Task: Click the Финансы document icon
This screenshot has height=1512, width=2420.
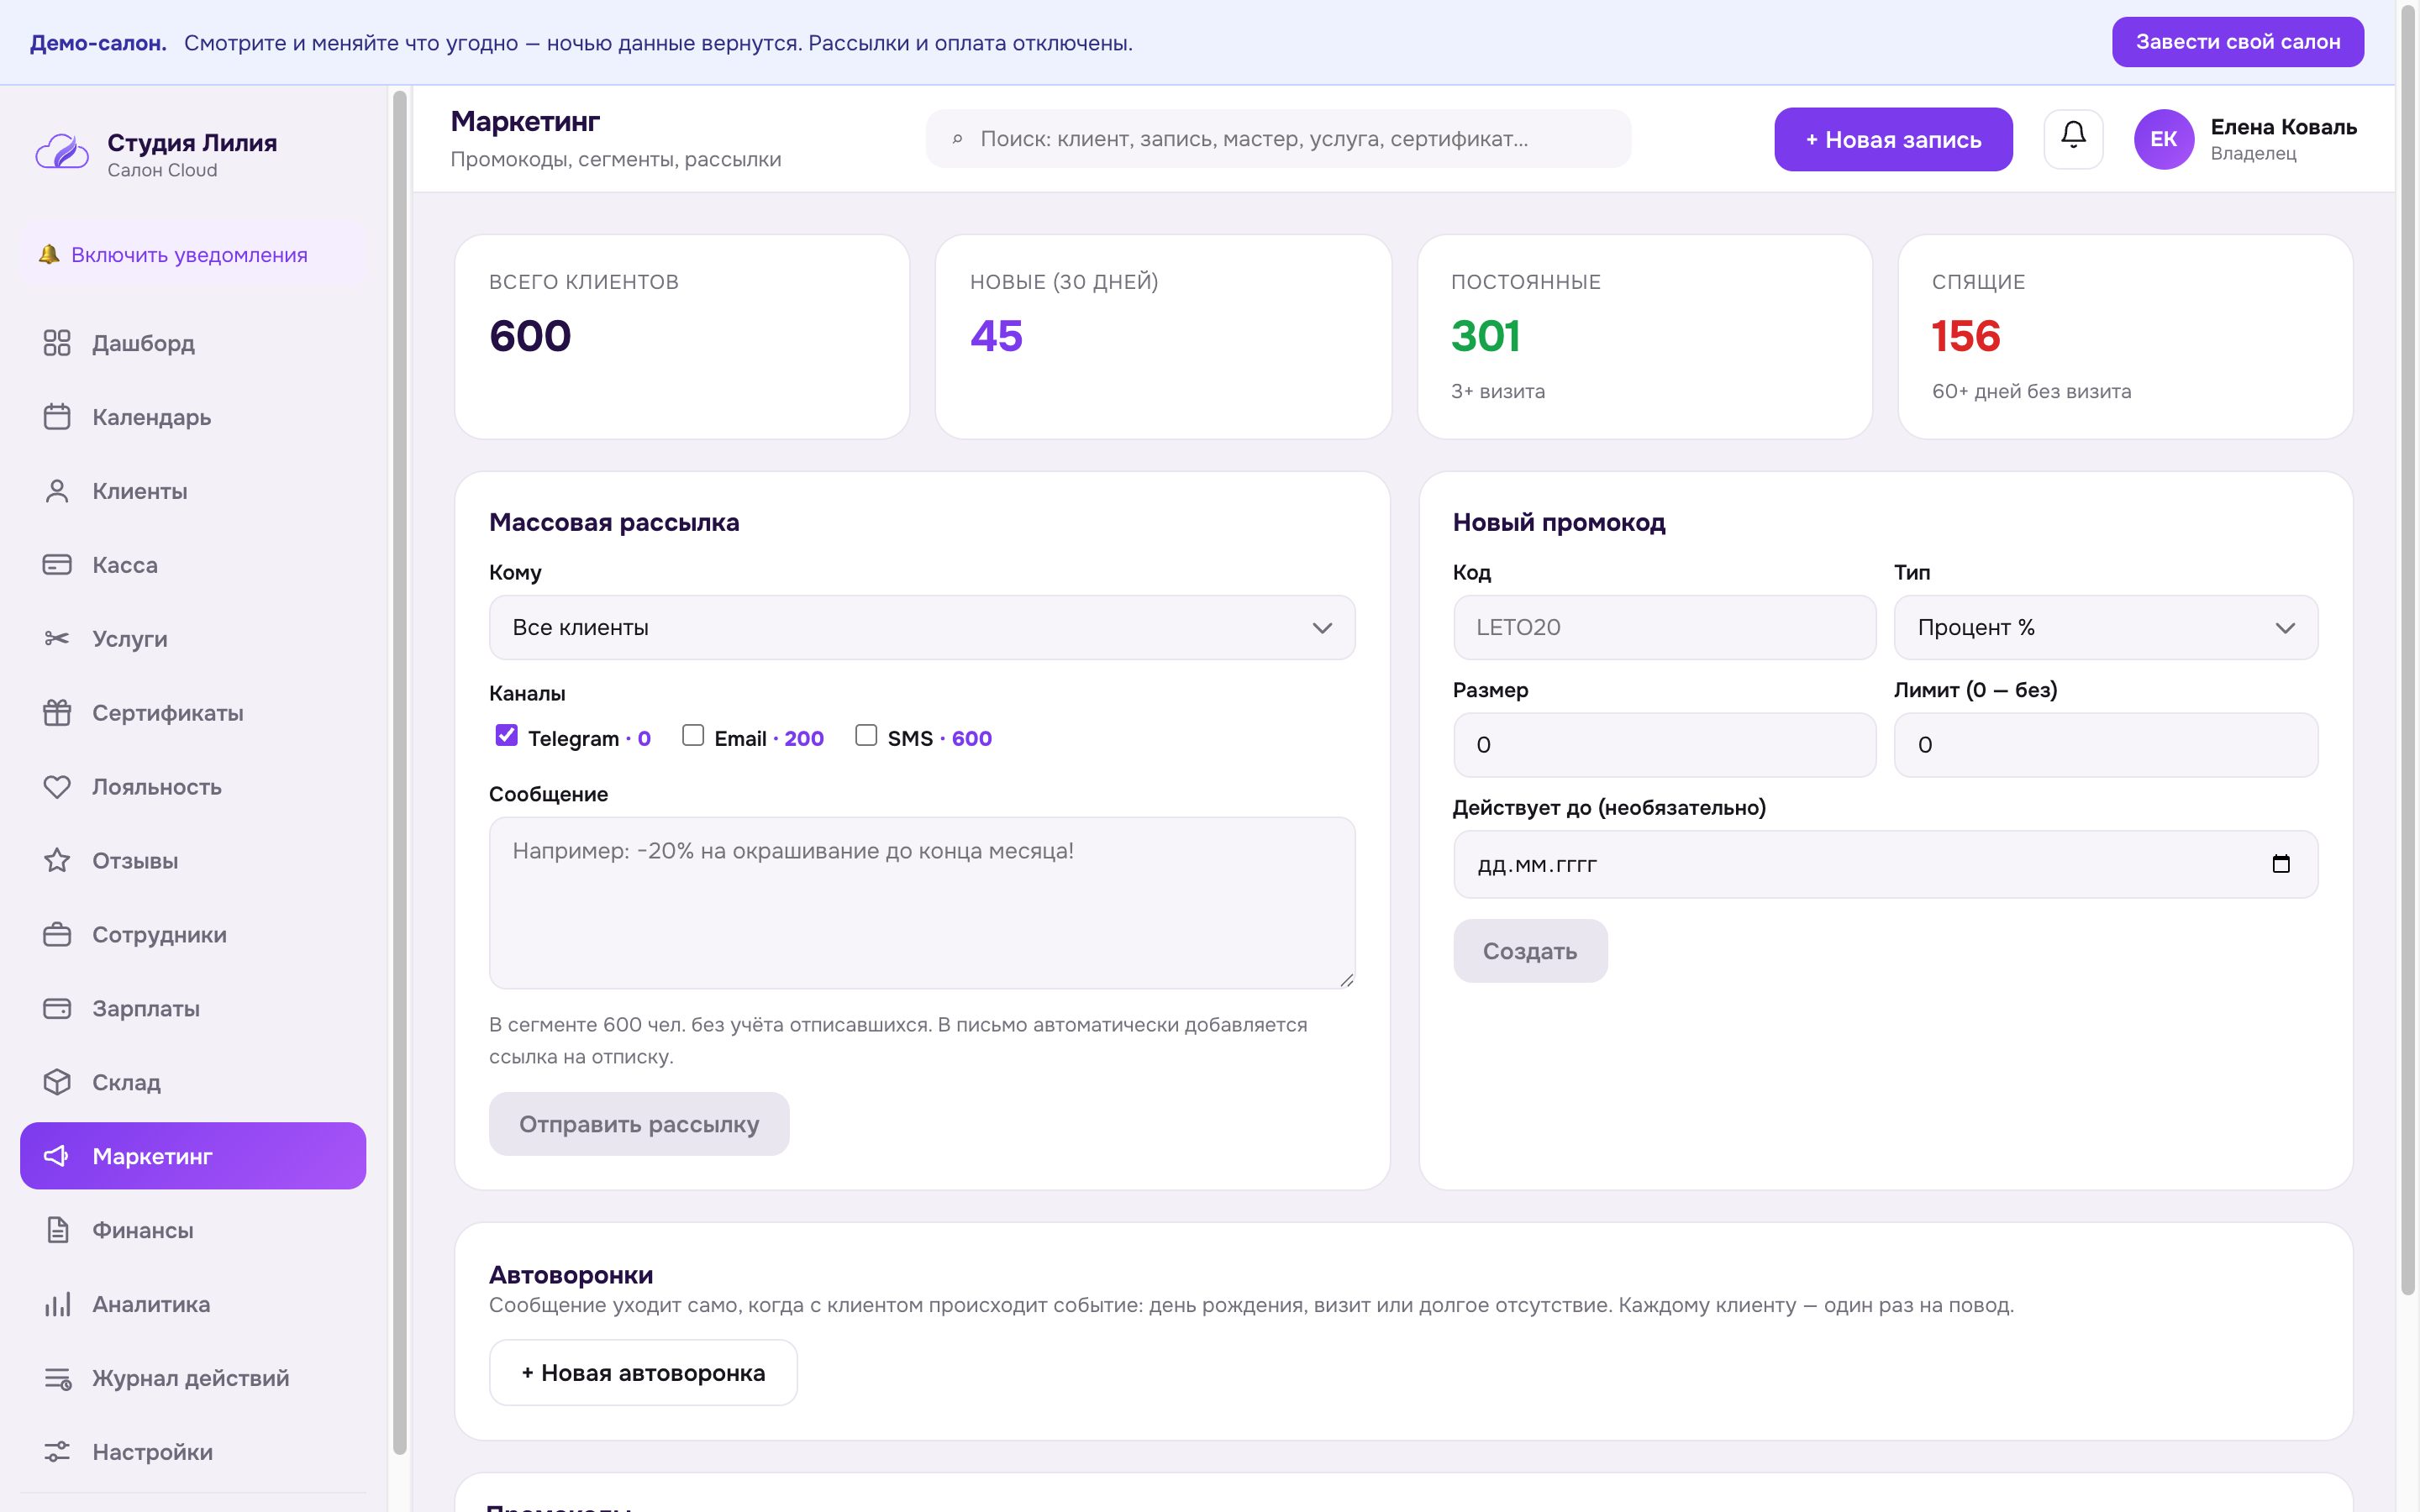Action: click(57, 1230)
